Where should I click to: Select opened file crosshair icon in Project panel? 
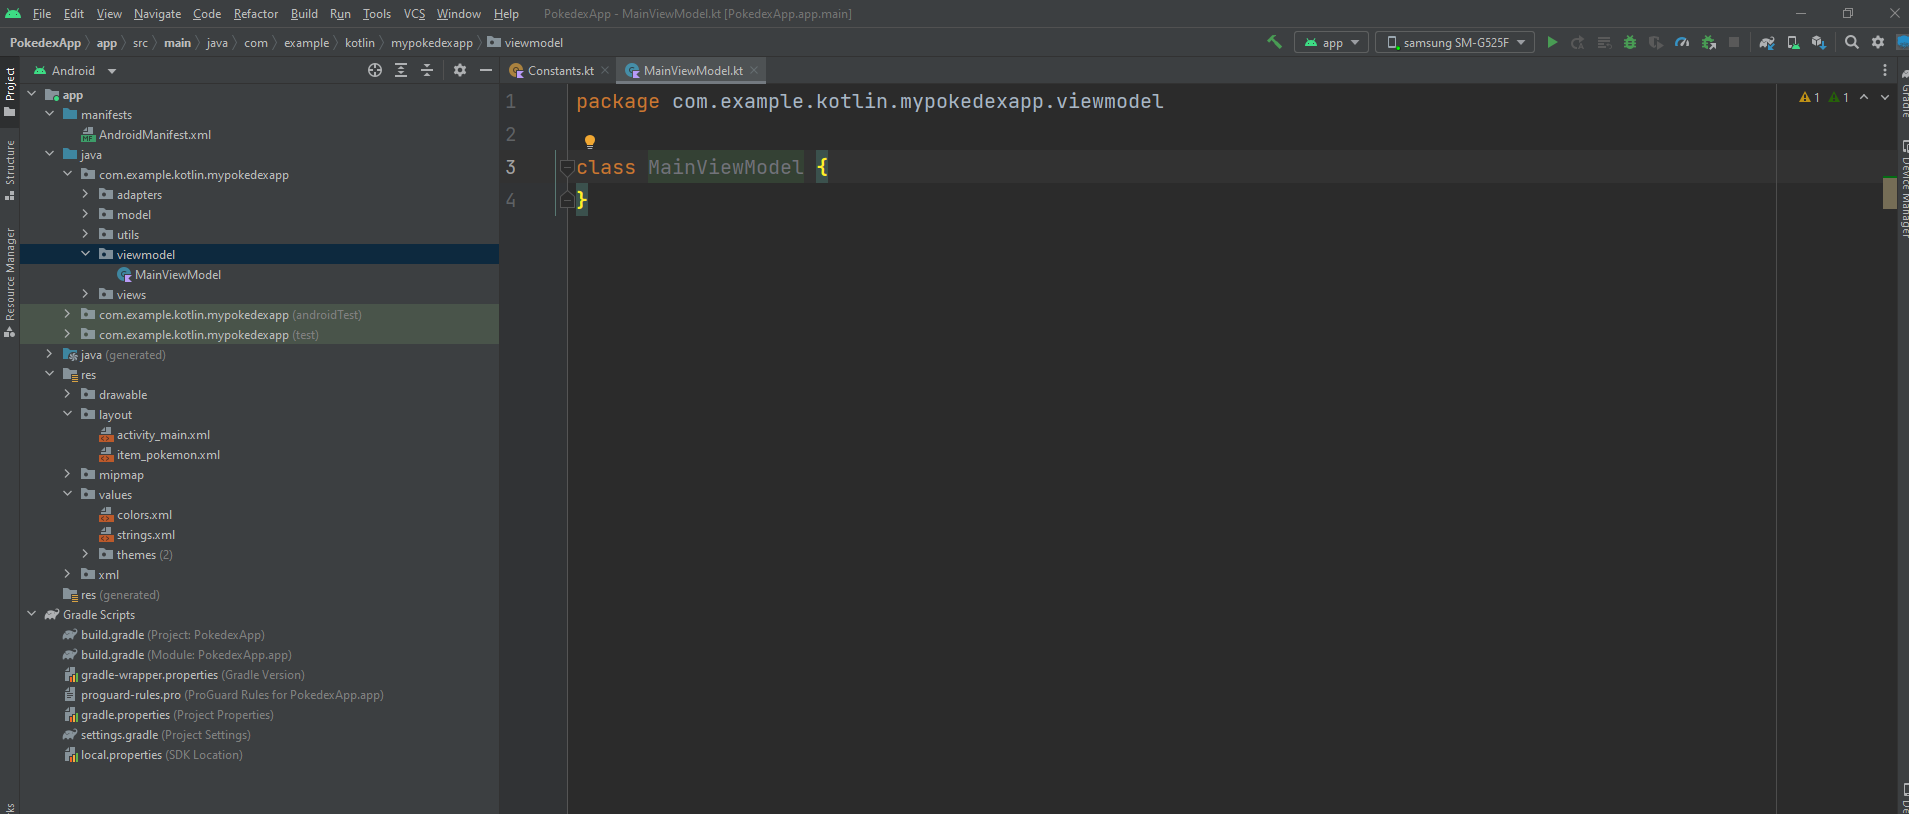[x=375, y=70]
